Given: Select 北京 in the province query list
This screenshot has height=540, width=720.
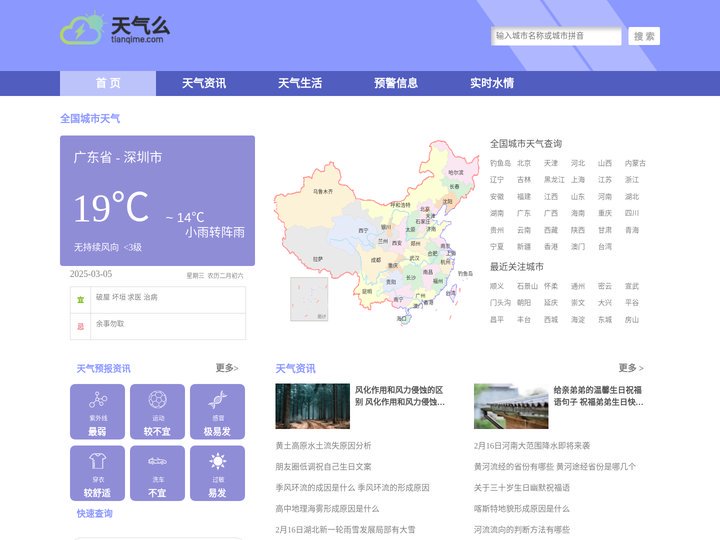Looking at the screenshot, I should pos(524,163).
